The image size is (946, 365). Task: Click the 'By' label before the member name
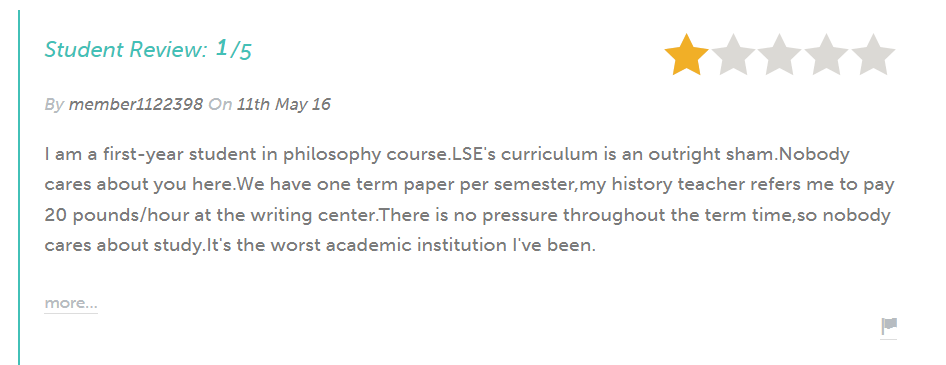pos(54,105)
